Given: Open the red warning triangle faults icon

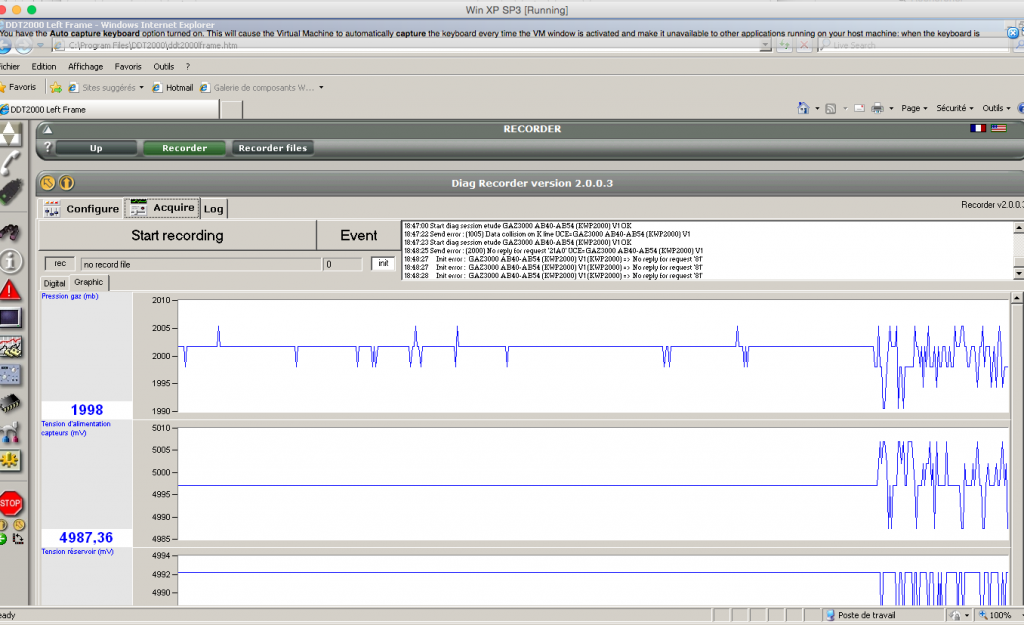Looking at the screenshot, I should (x=10, y=289).
